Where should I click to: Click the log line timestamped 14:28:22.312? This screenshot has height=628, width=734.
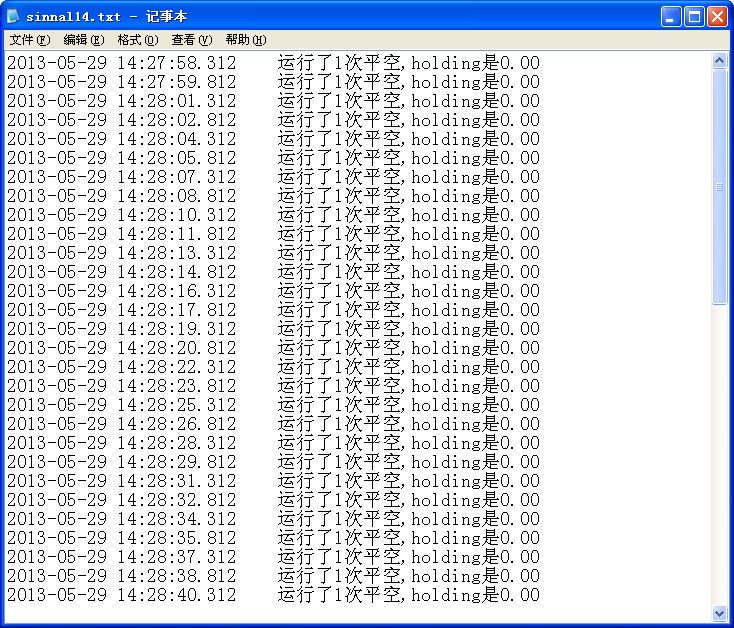pos(273,367)
